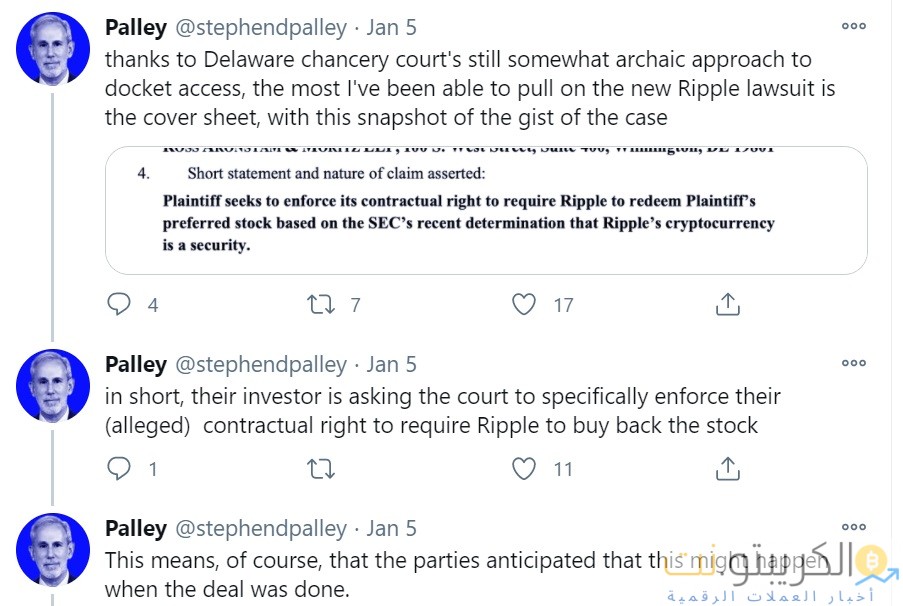
Task: Open Palley's profile name on first tweet
Action: (136, 27)
